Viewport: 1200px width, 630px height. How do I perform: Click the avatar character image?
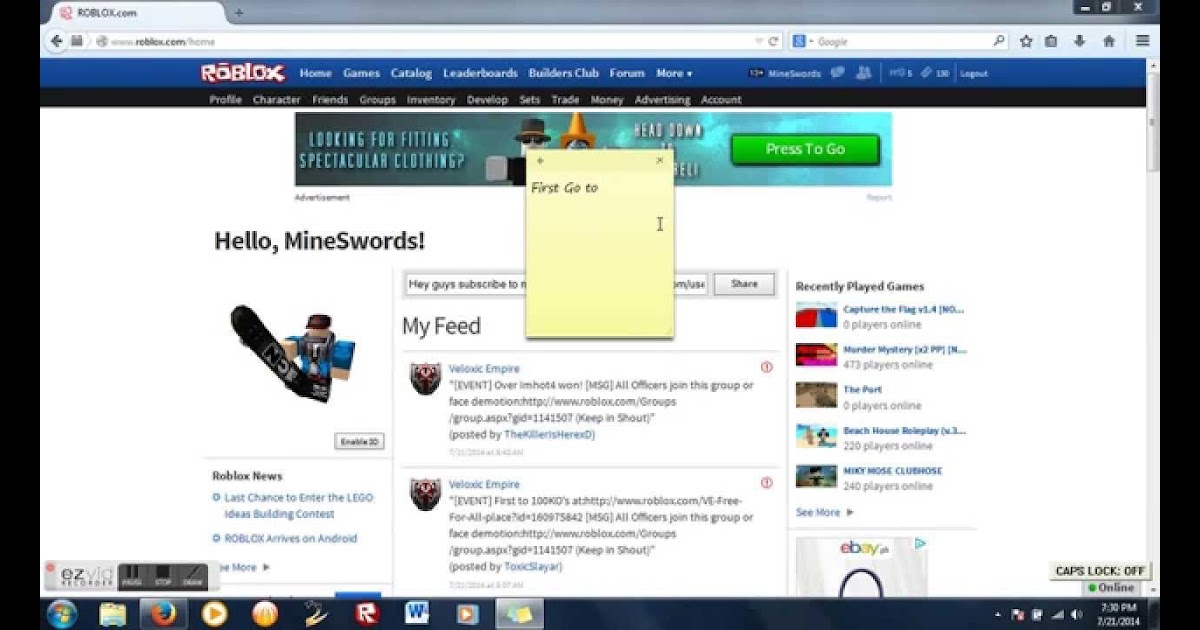293,355
